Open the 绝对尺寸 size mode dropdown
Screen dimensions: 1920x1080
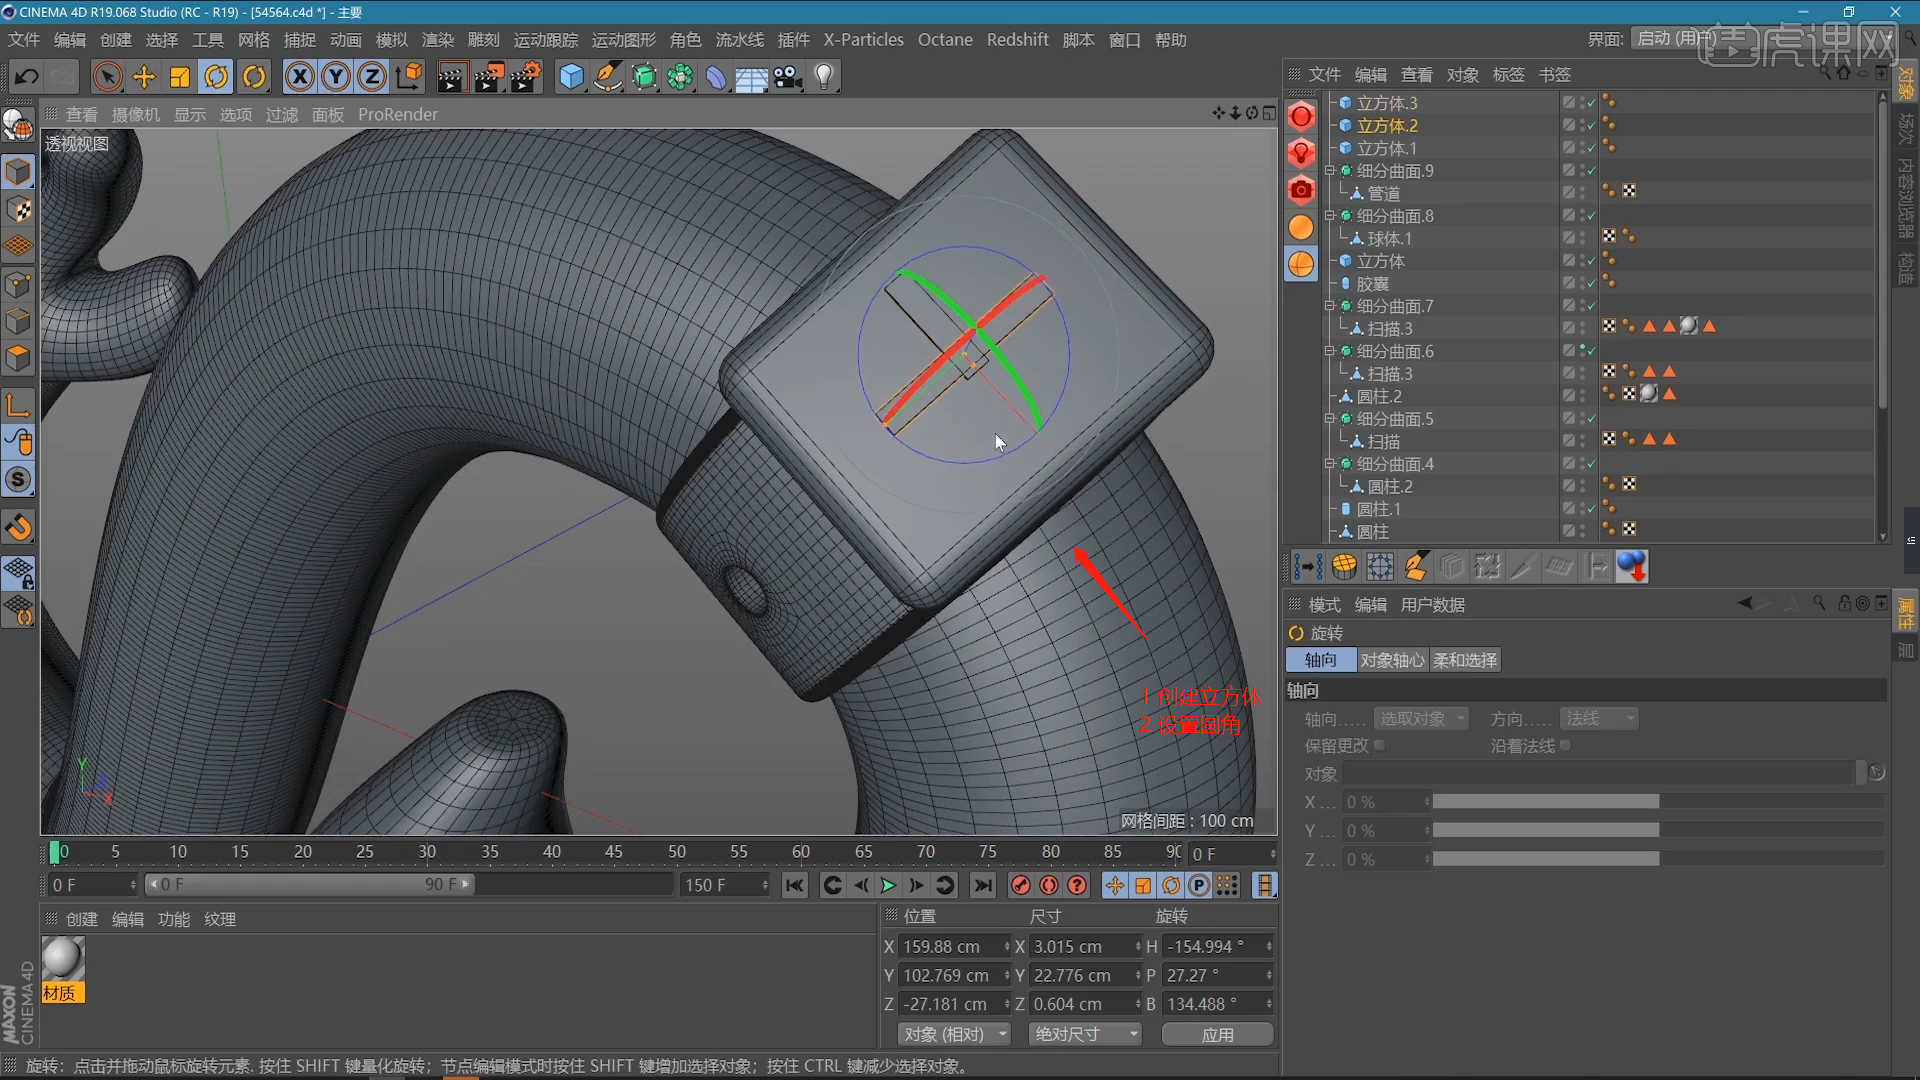(1085, 1034)
